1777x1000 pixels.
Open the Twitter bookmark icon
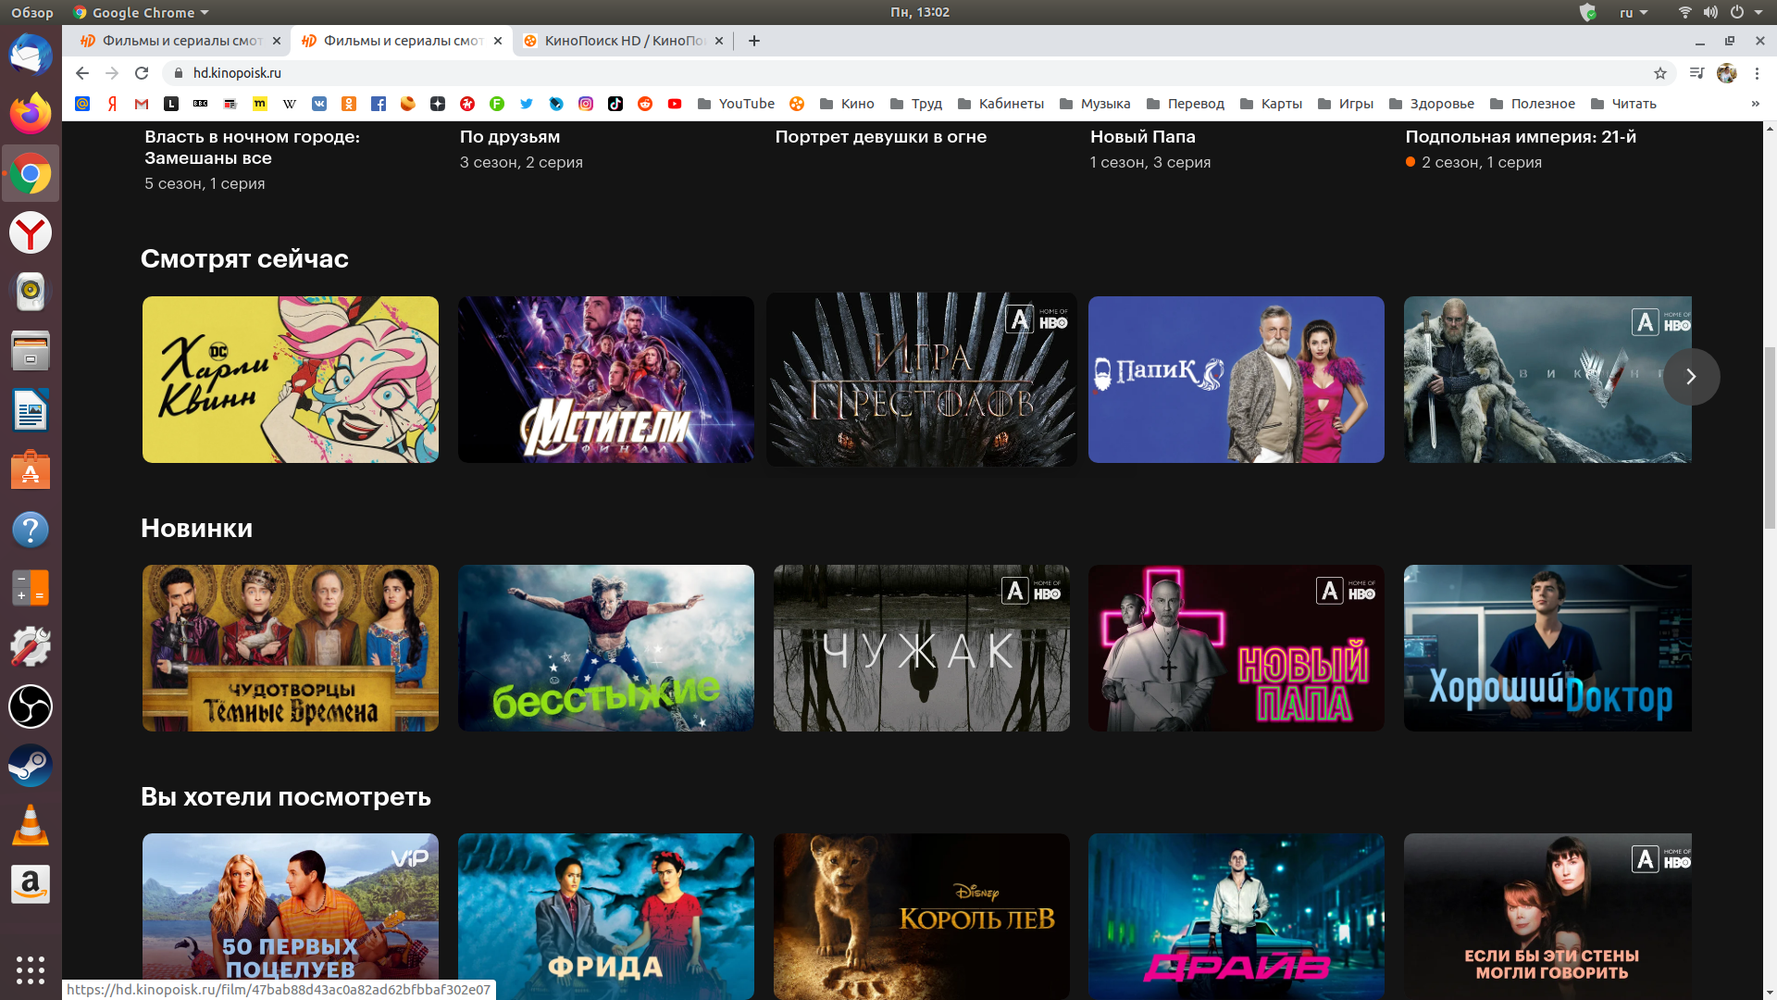[526, 104]
